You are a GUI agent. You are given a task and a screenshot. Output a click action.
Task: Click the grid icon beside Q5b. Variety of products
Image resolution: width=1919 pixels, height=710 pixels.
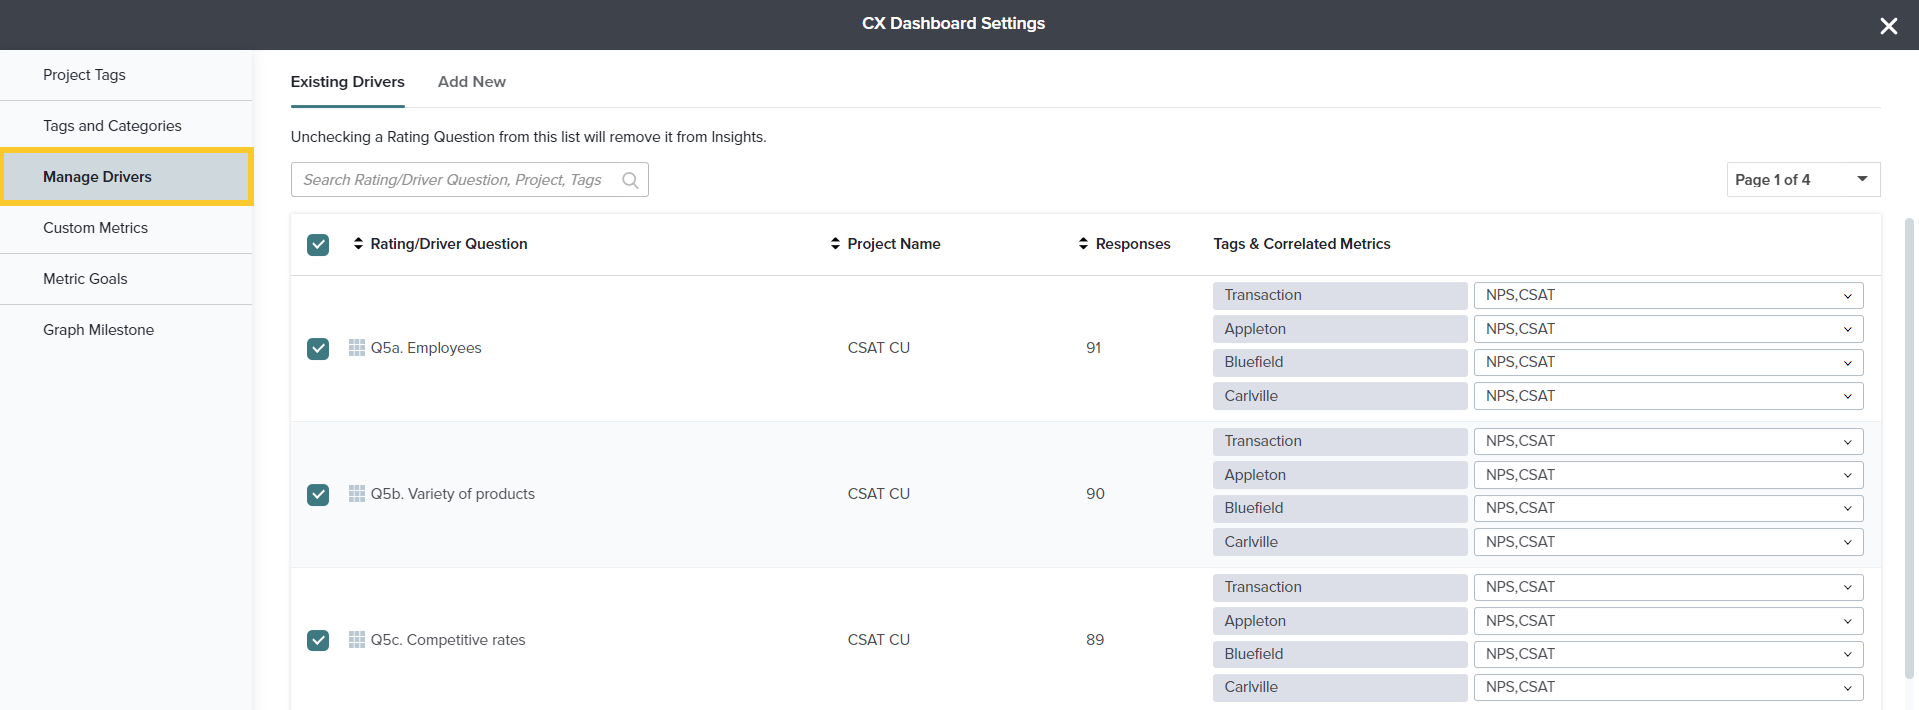[x=357, y=494]
